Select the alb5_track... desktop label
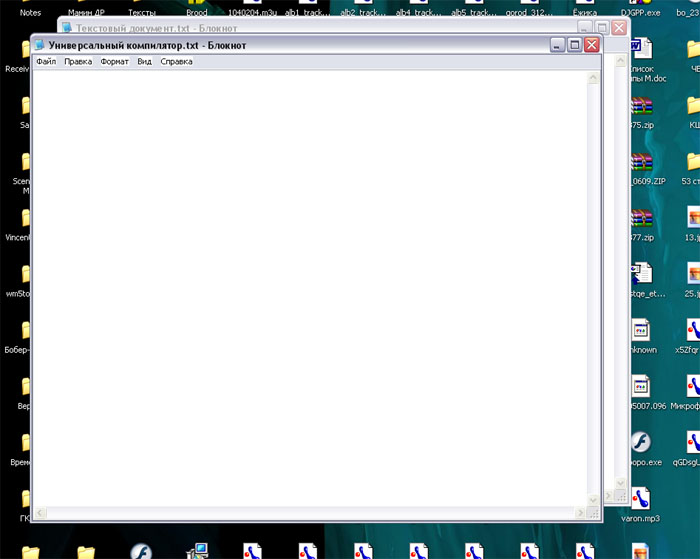Image resolution: width=700 pixels, height=559 pixels. click(x=474, y=13)
